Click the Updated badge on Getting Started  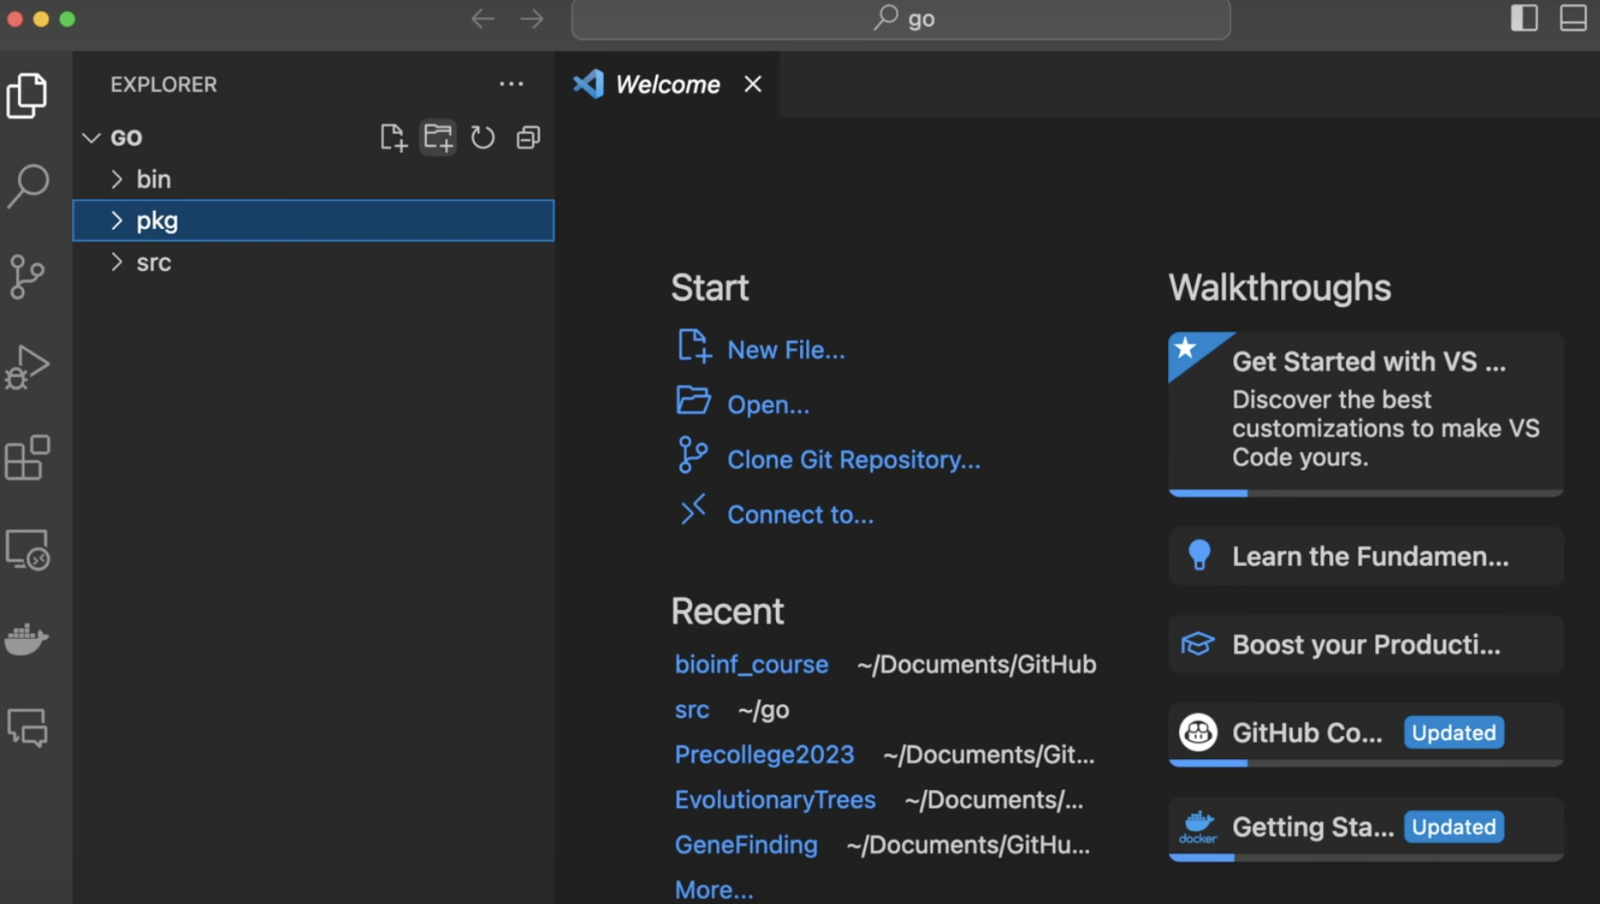[x=1454, y=827]
